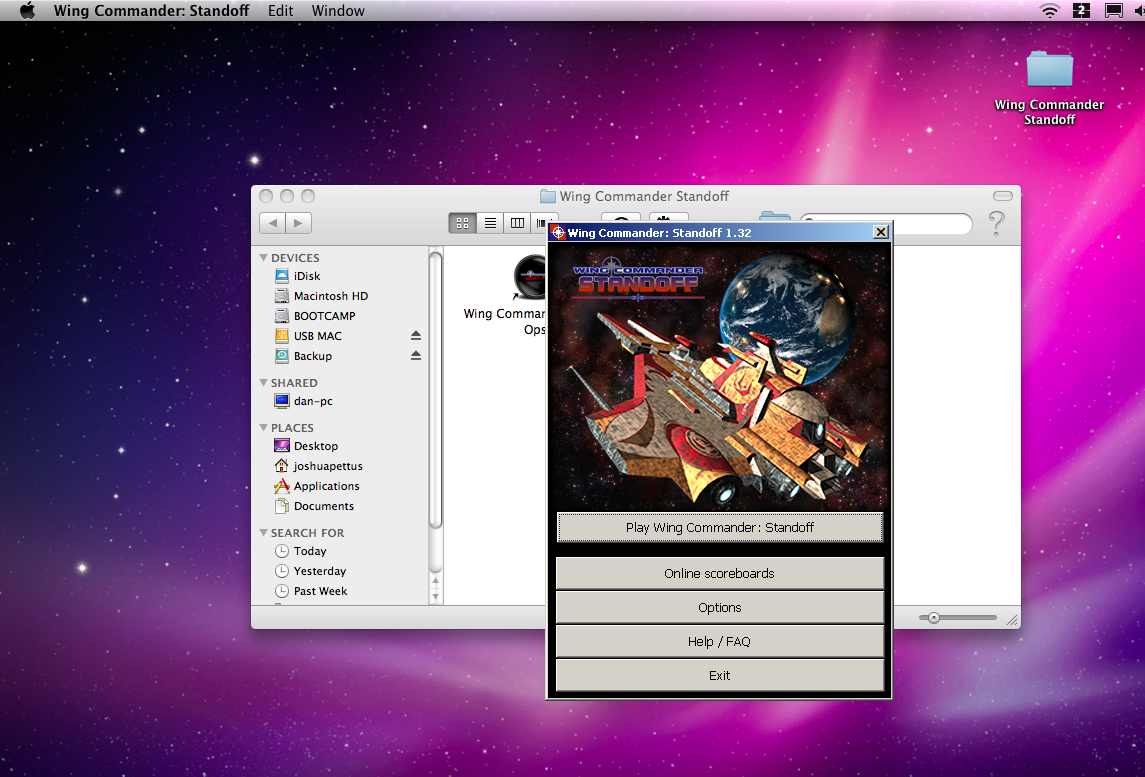Toggle the Finder toolbar pill button
The height and width of the screenshot is (777, 1145).
click(x=1002, y=196)
